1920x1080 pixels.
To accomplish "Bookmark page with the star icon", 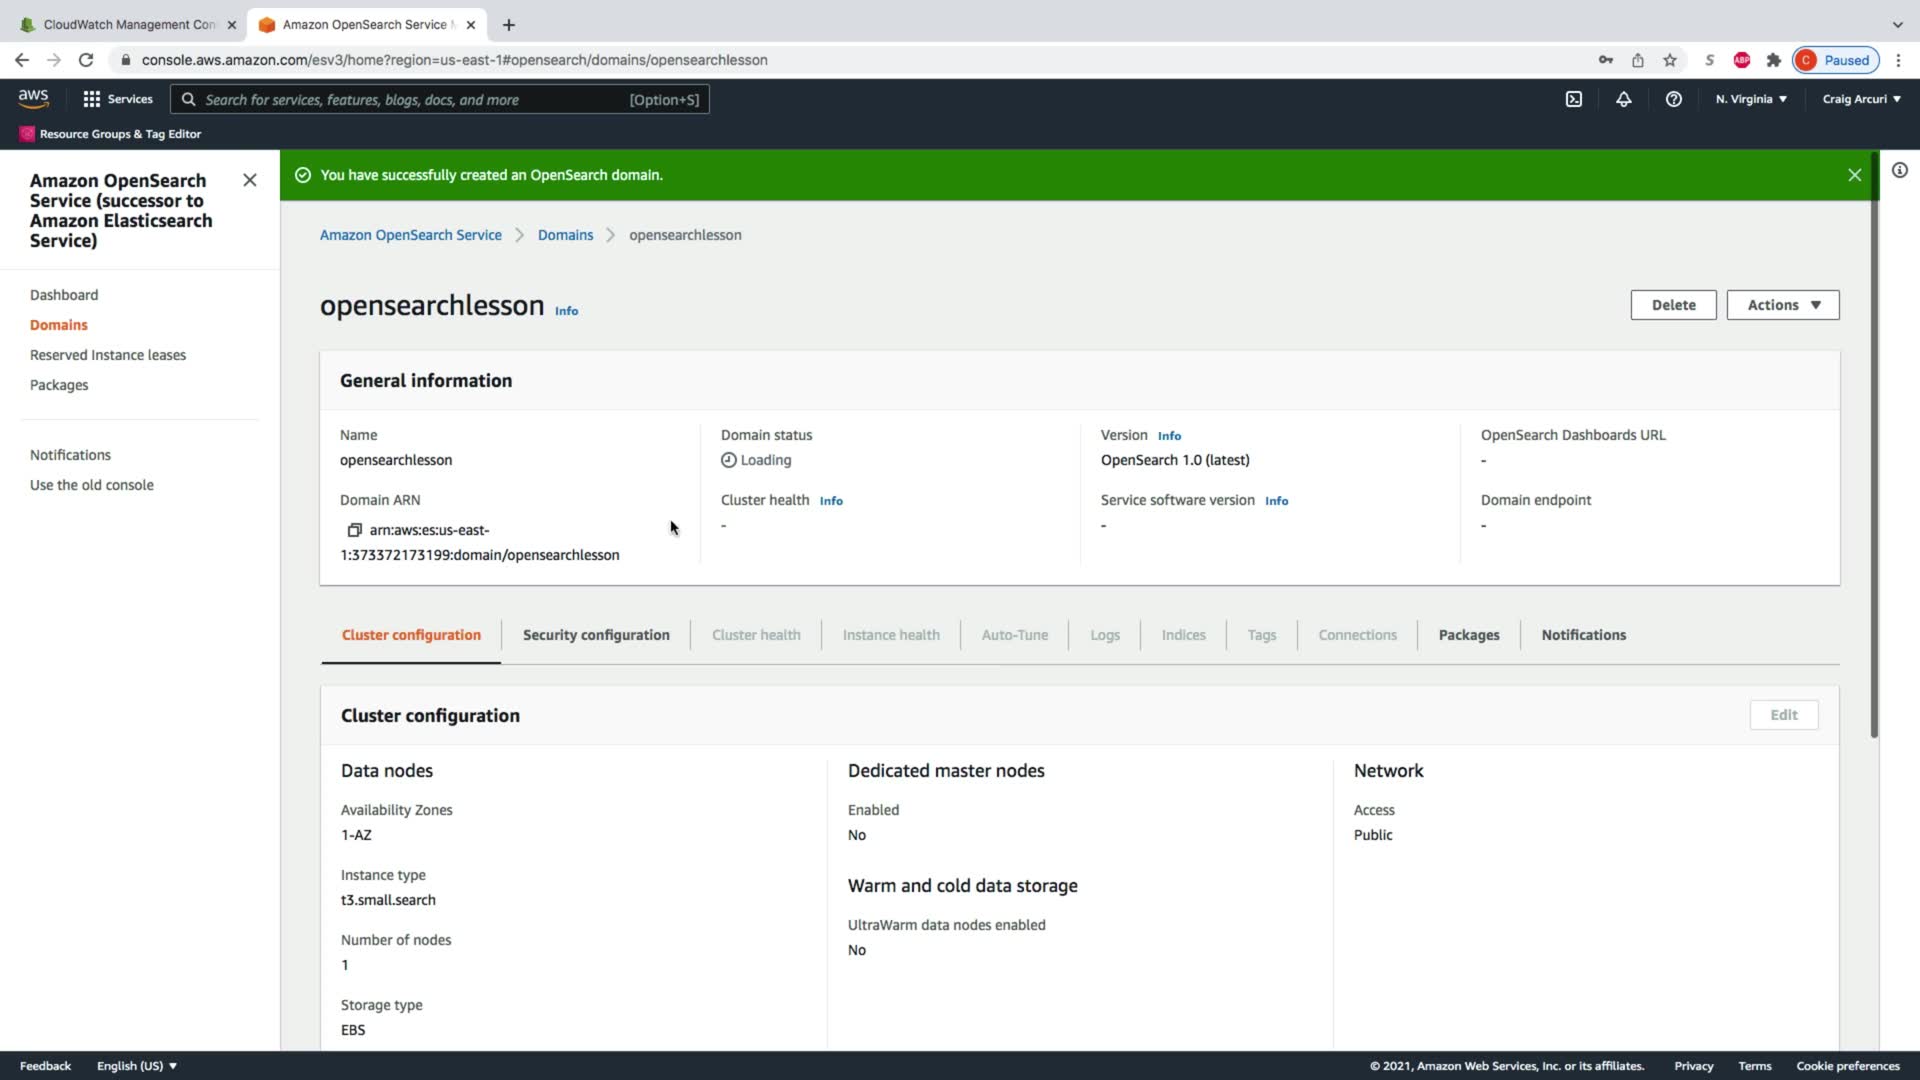I will [1669, 60].
